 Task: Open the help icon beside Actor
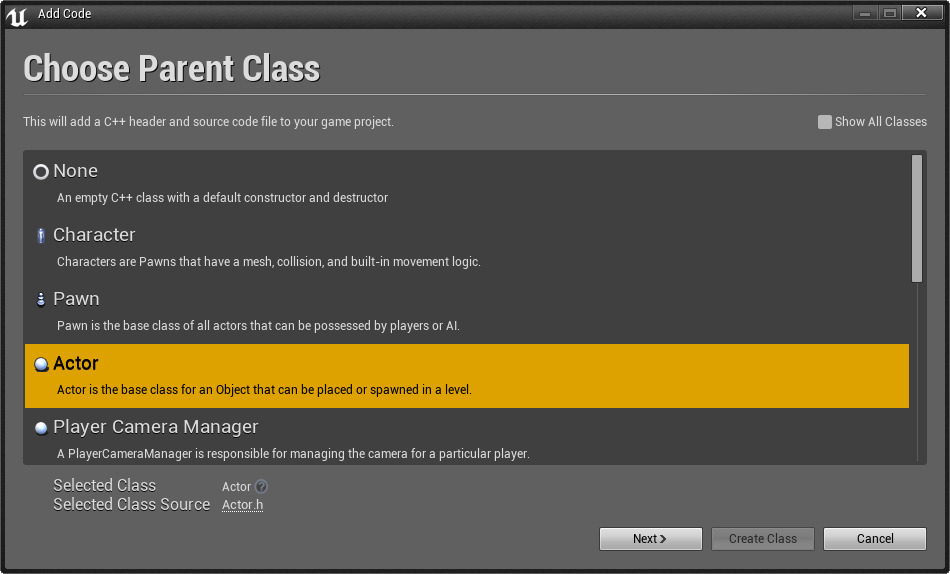[x=262, y=487]
